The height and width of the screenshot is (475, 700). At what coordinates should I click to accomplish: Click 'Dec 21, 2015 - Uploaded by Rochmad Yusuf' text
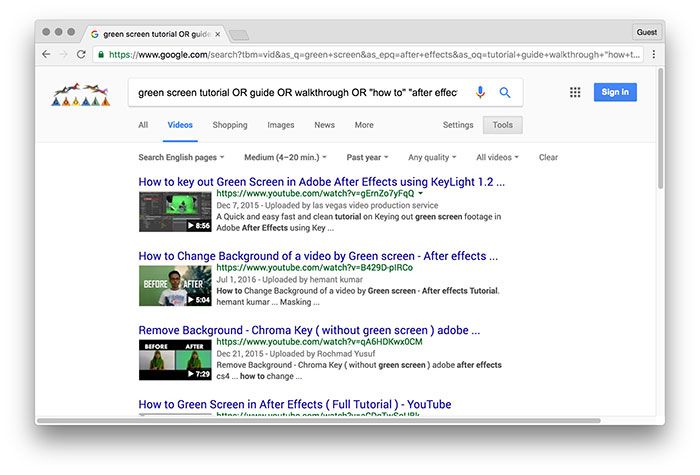(296, 354)
